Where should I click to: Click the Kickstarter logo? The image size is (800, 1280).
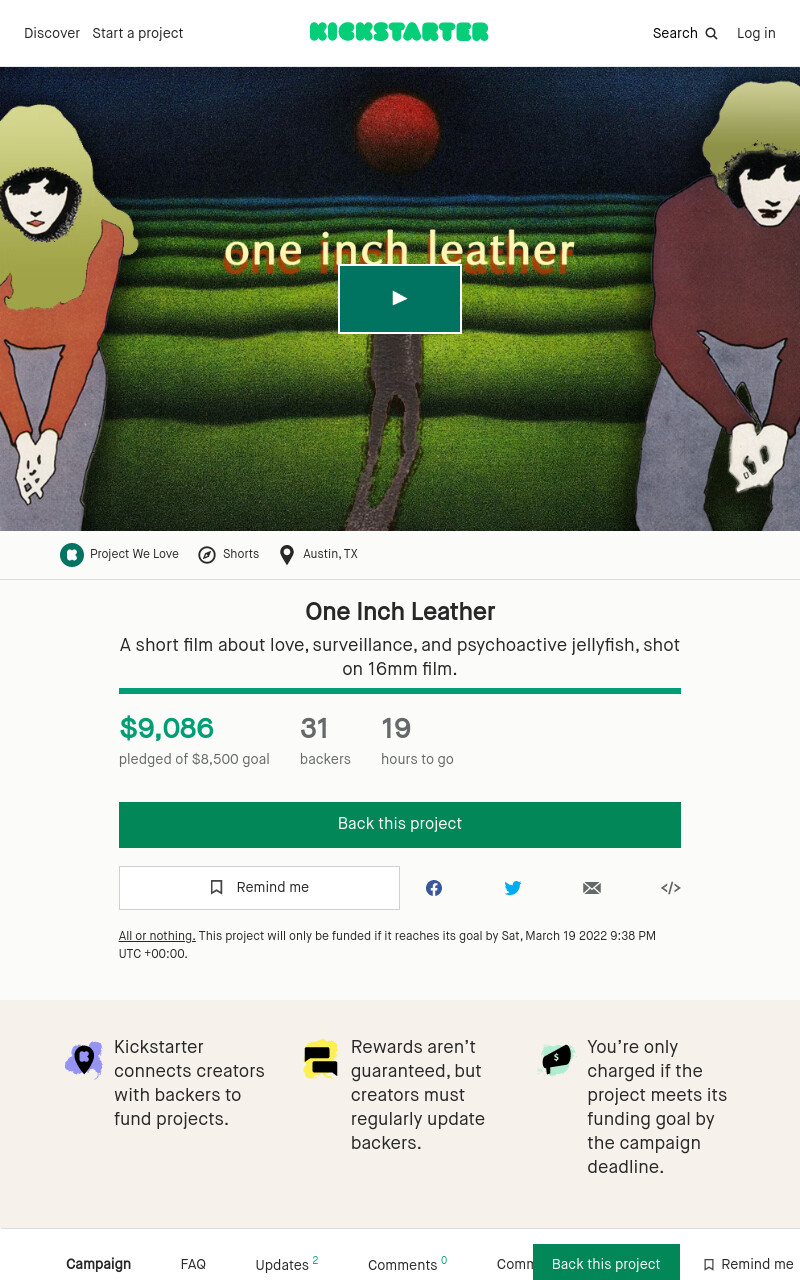(399, 32)
